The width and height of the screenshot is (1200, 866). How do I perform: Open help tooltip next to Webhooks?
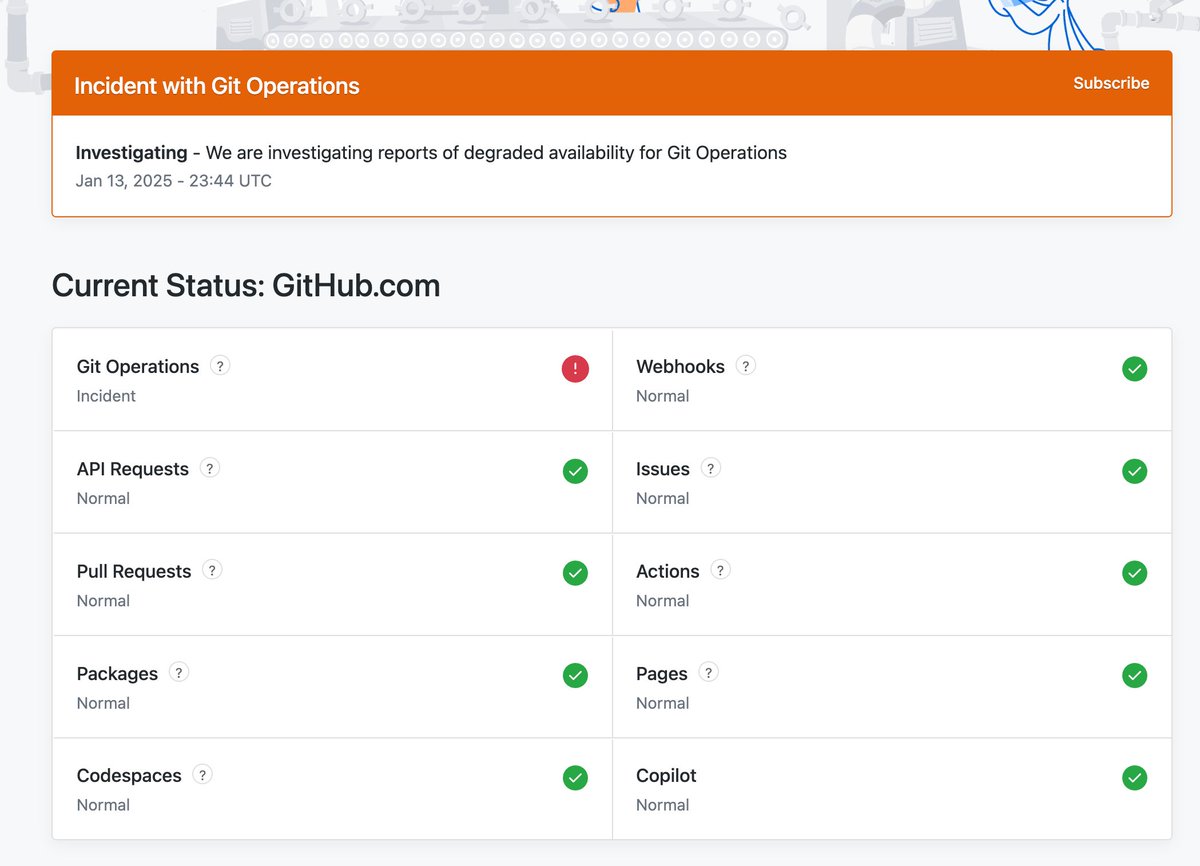point(746,366)
